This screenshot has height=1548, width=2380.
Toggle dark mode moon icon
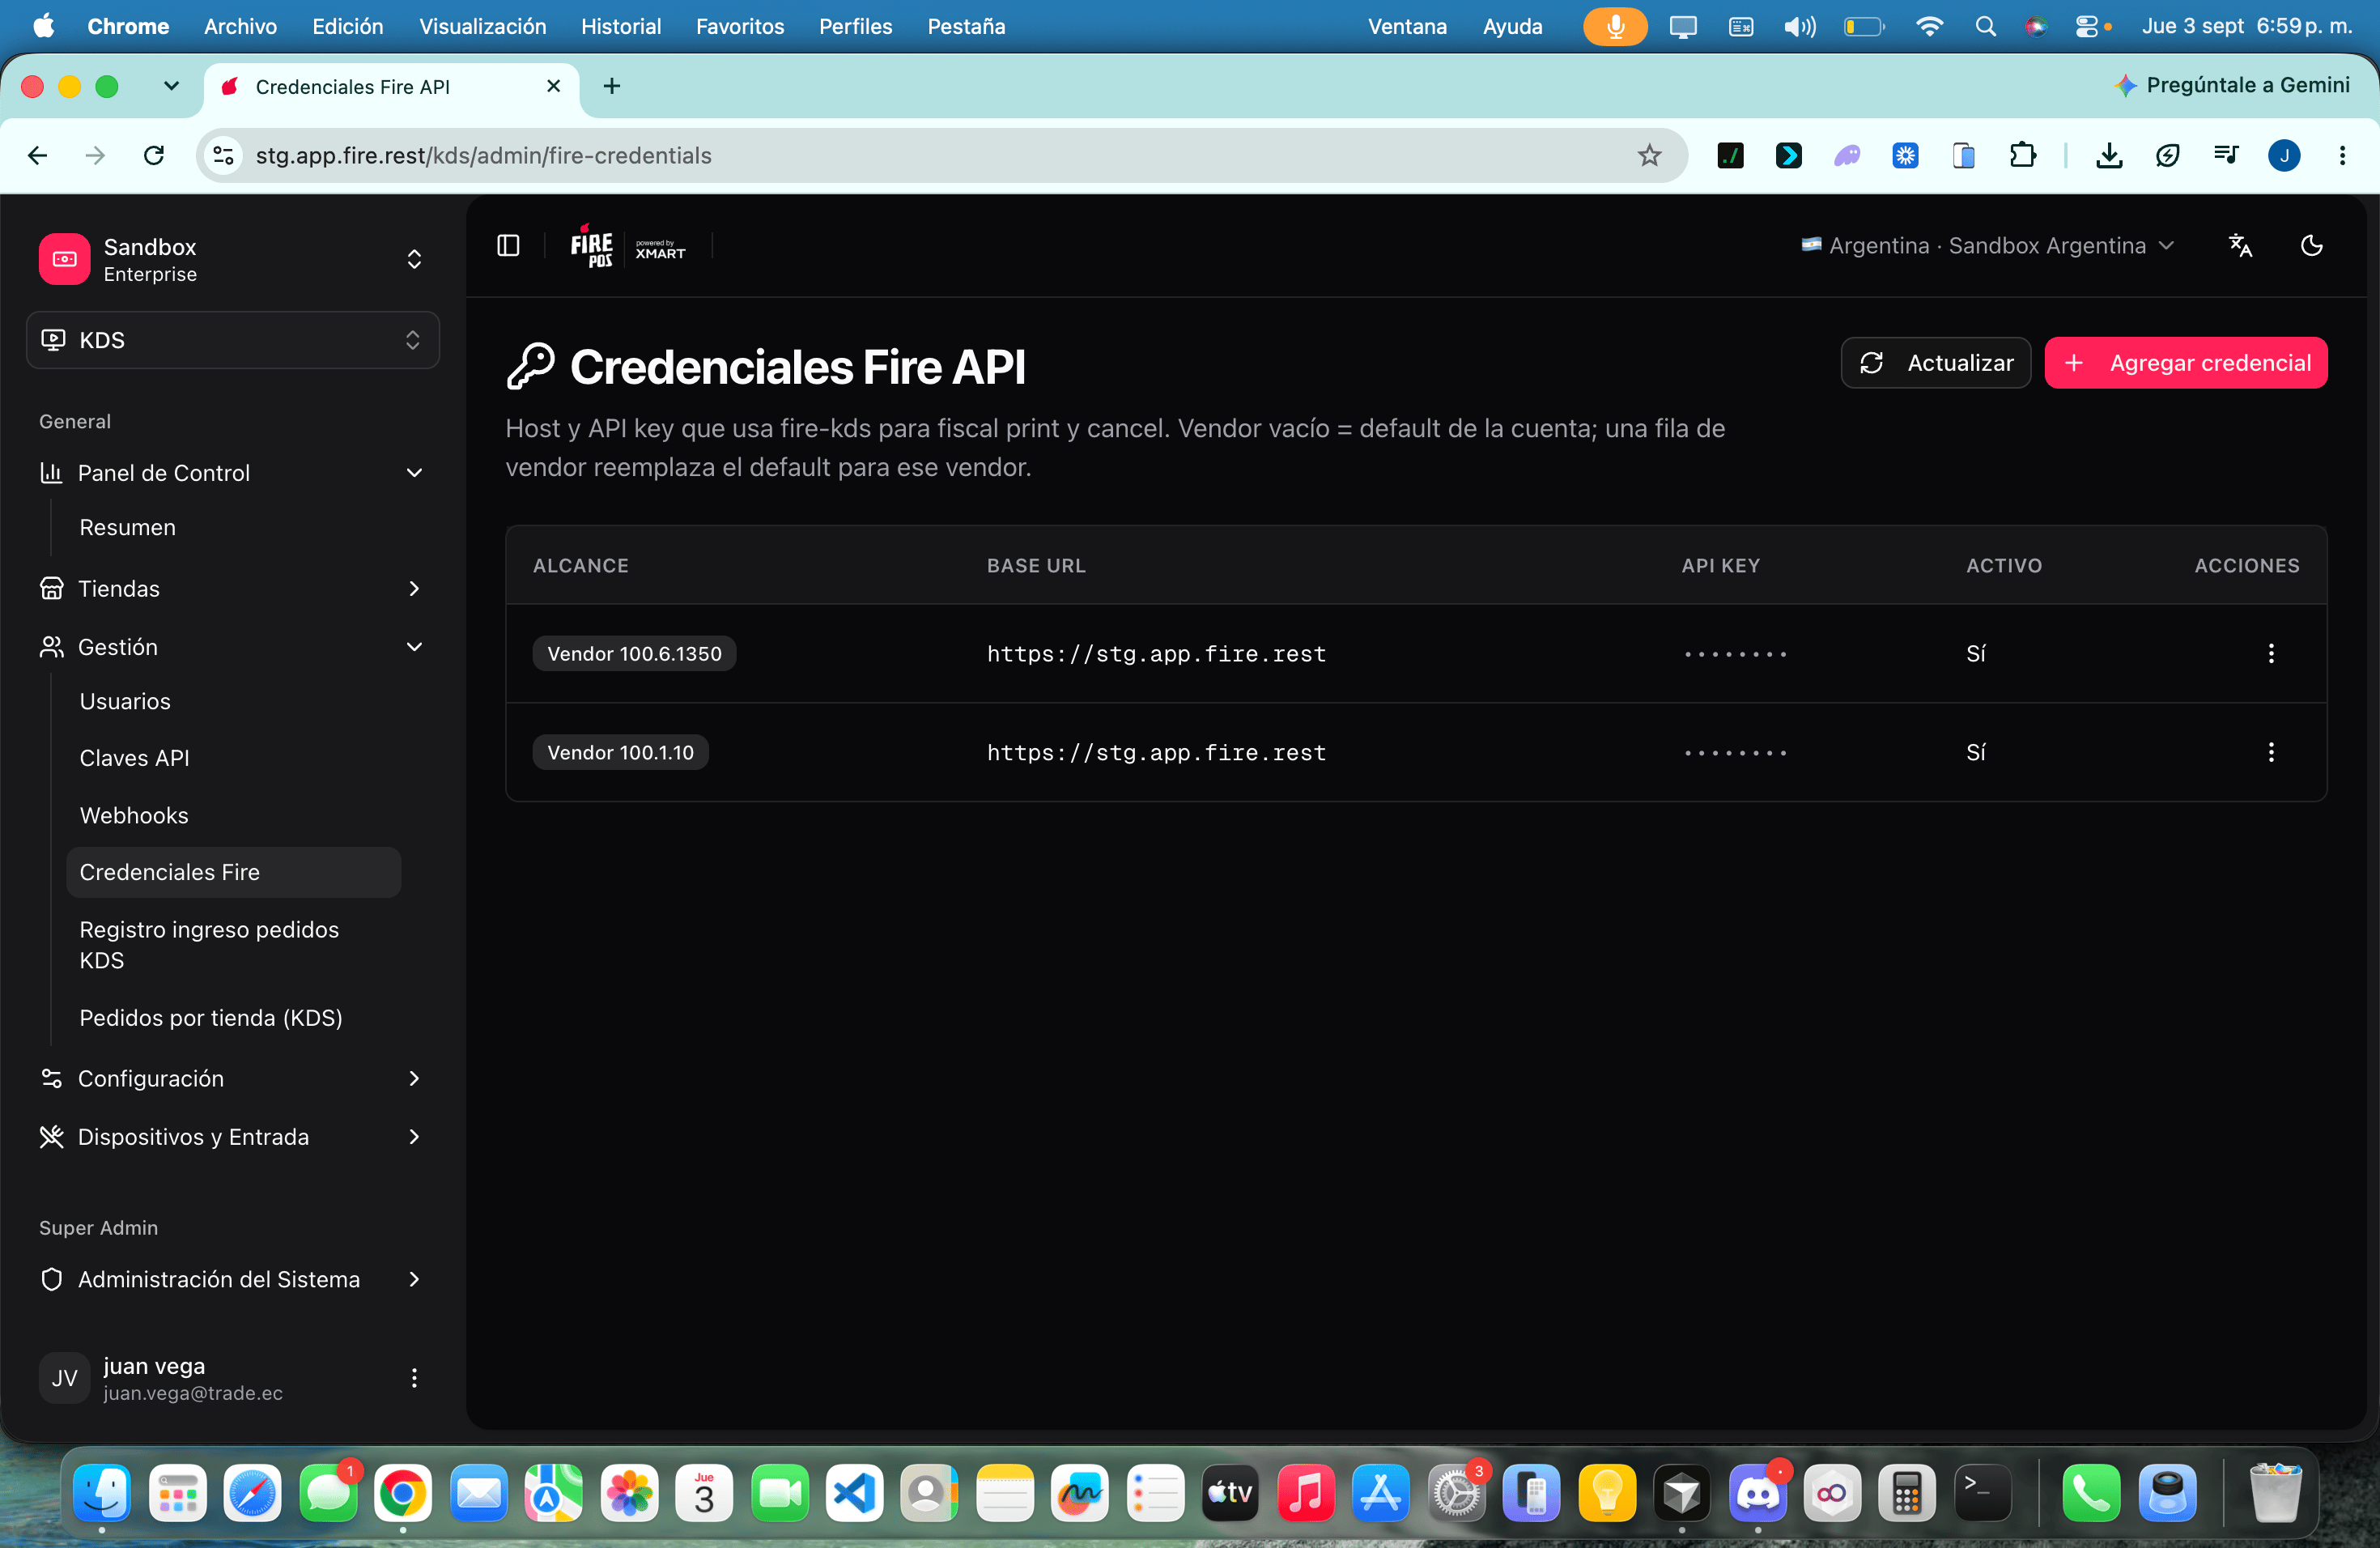tap(2312, 245)
